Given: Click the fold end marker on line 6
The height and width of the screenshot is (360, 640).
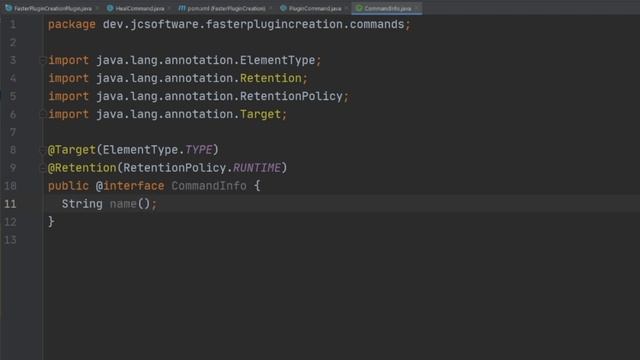Looking at the screenshot, I should [x=42, y=114].
